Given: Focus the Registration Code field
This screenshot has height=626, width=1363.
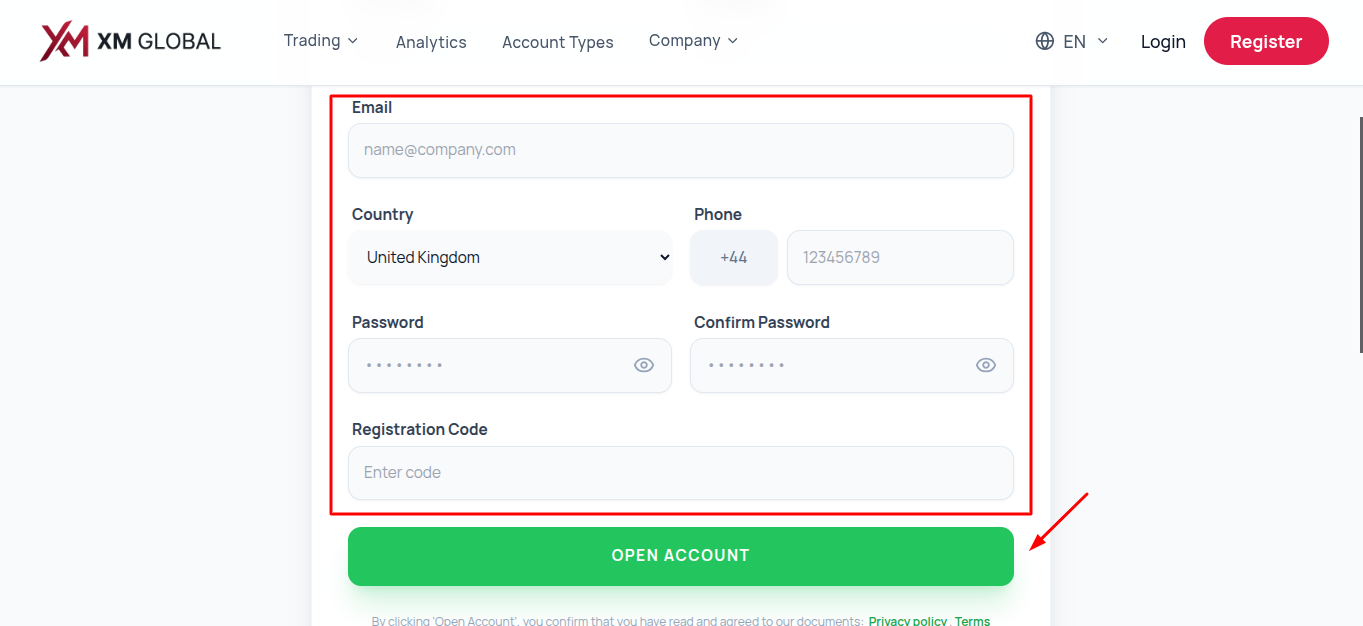Looking at the screenshot, I should pyautogui.click(x=681, y=473).
